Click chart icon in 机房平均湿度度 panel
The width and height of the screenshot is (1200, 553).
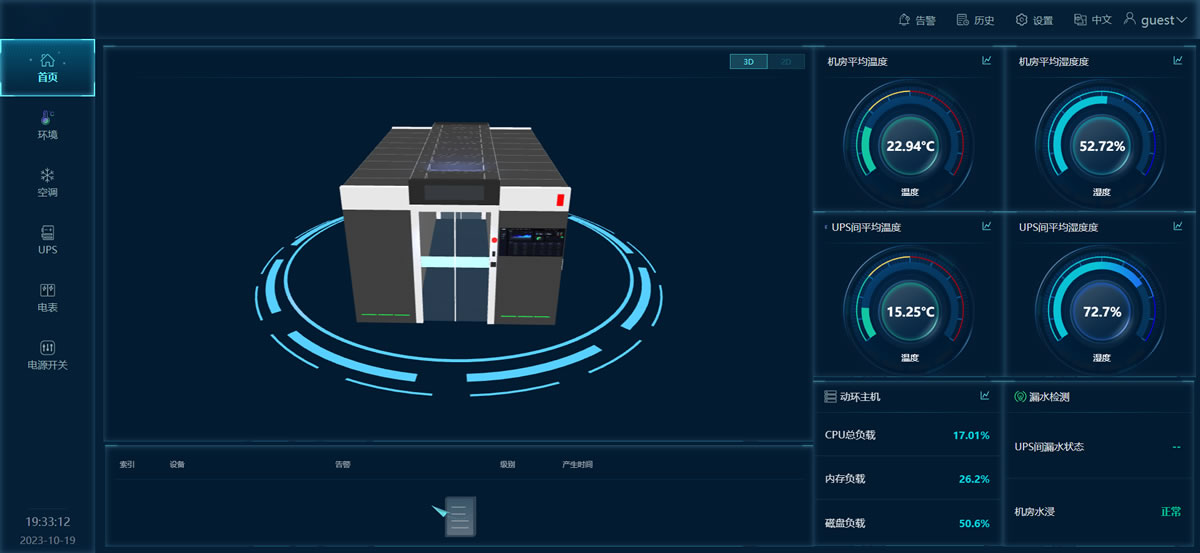click(1177, 61)
